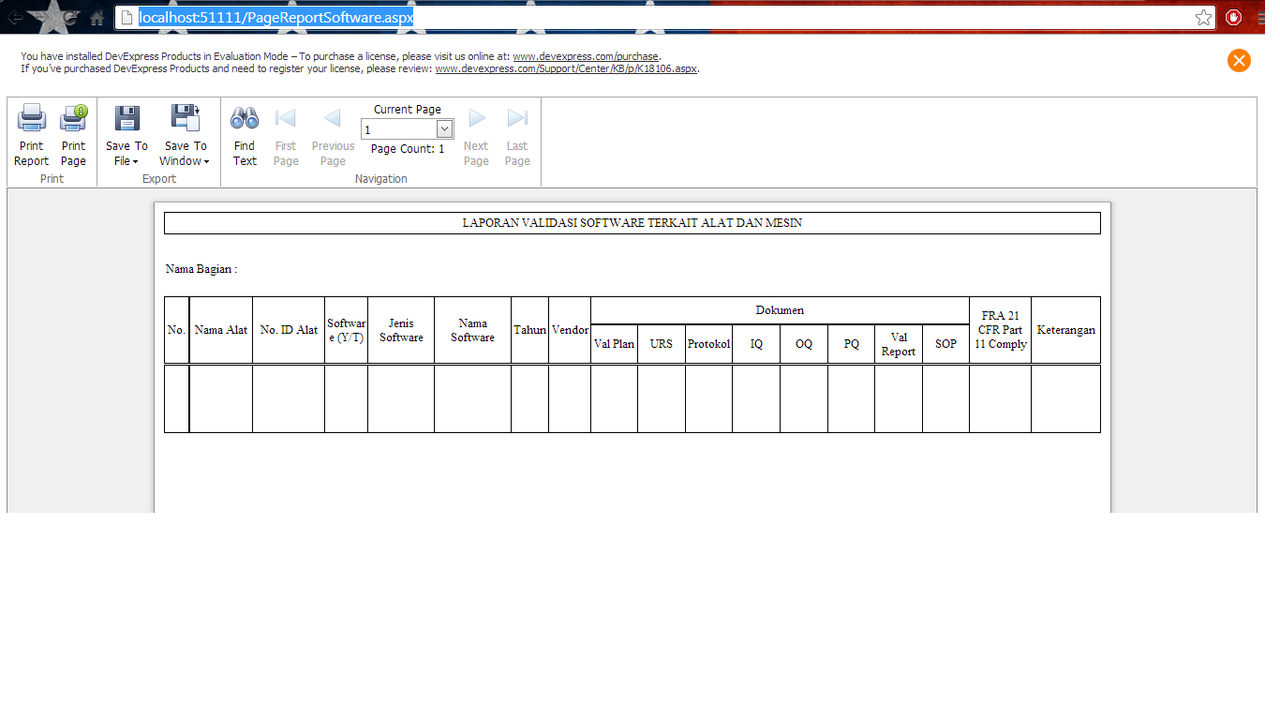This screenshot has height=720, width=1280.
Task: Open the Find Text binoculars tool
Action: coord(245,119)
